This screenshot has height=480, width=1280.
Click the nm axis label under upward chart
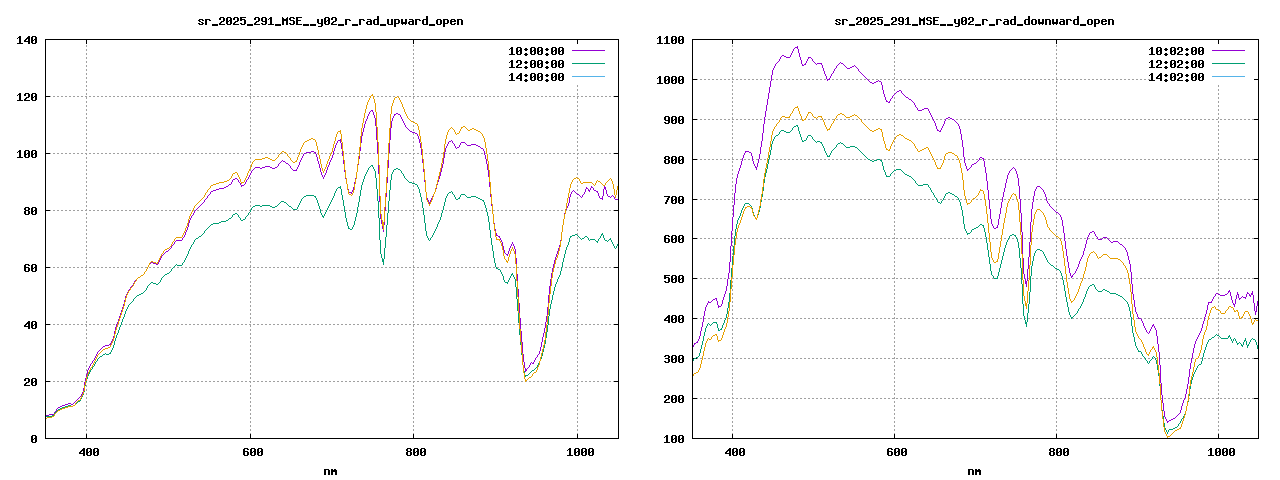(x=331, y=470)
